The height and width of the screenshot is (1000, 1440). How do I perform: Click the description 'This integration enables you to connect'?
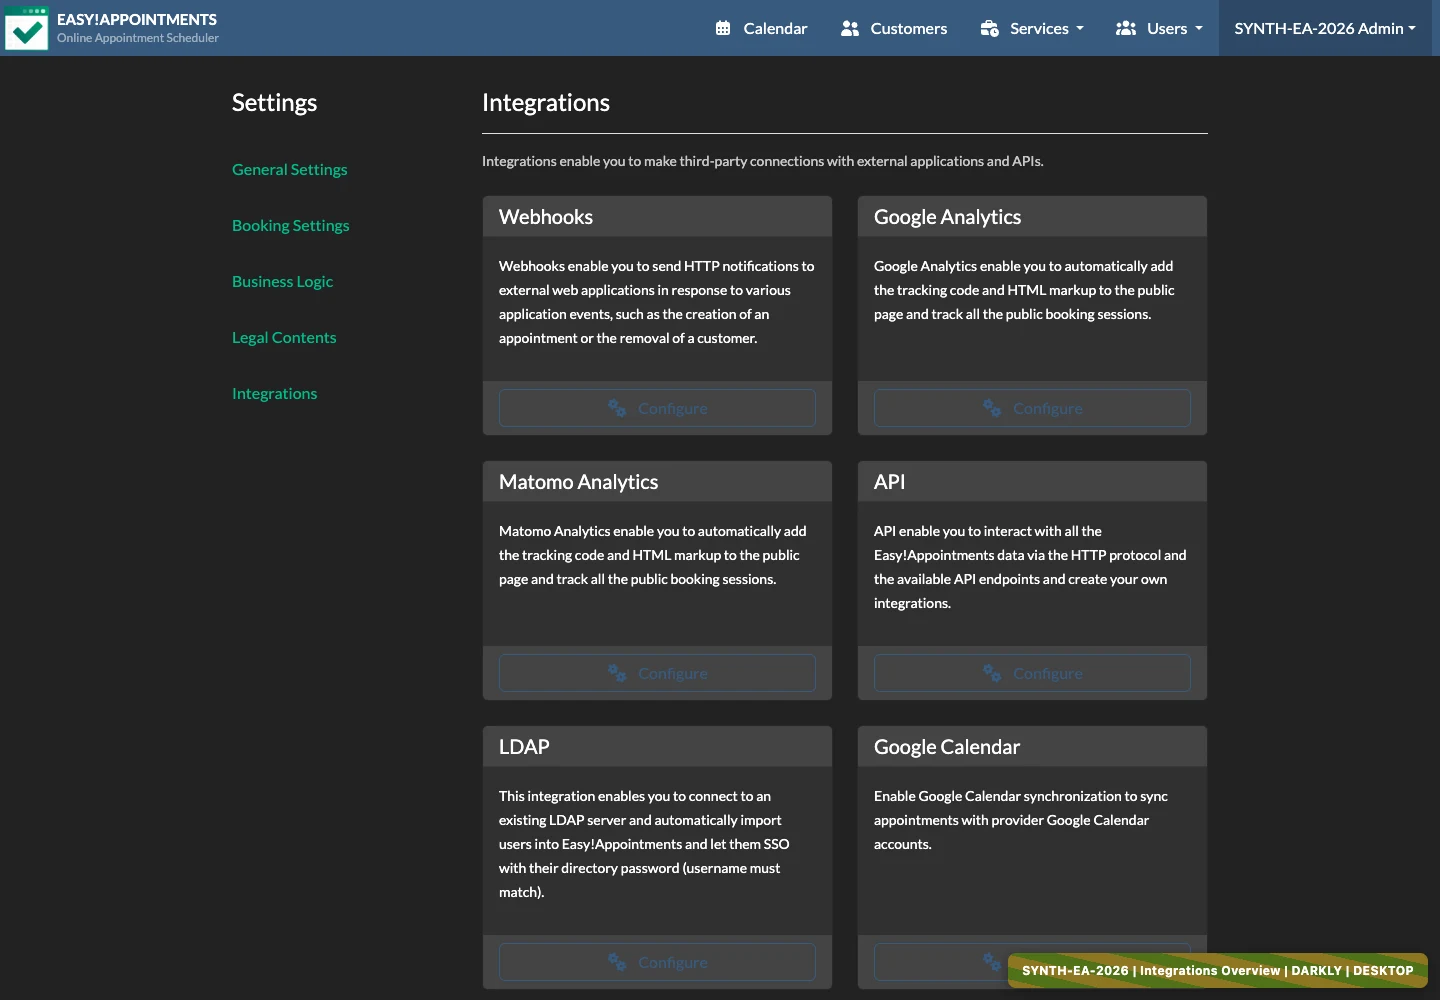[645, 844]
